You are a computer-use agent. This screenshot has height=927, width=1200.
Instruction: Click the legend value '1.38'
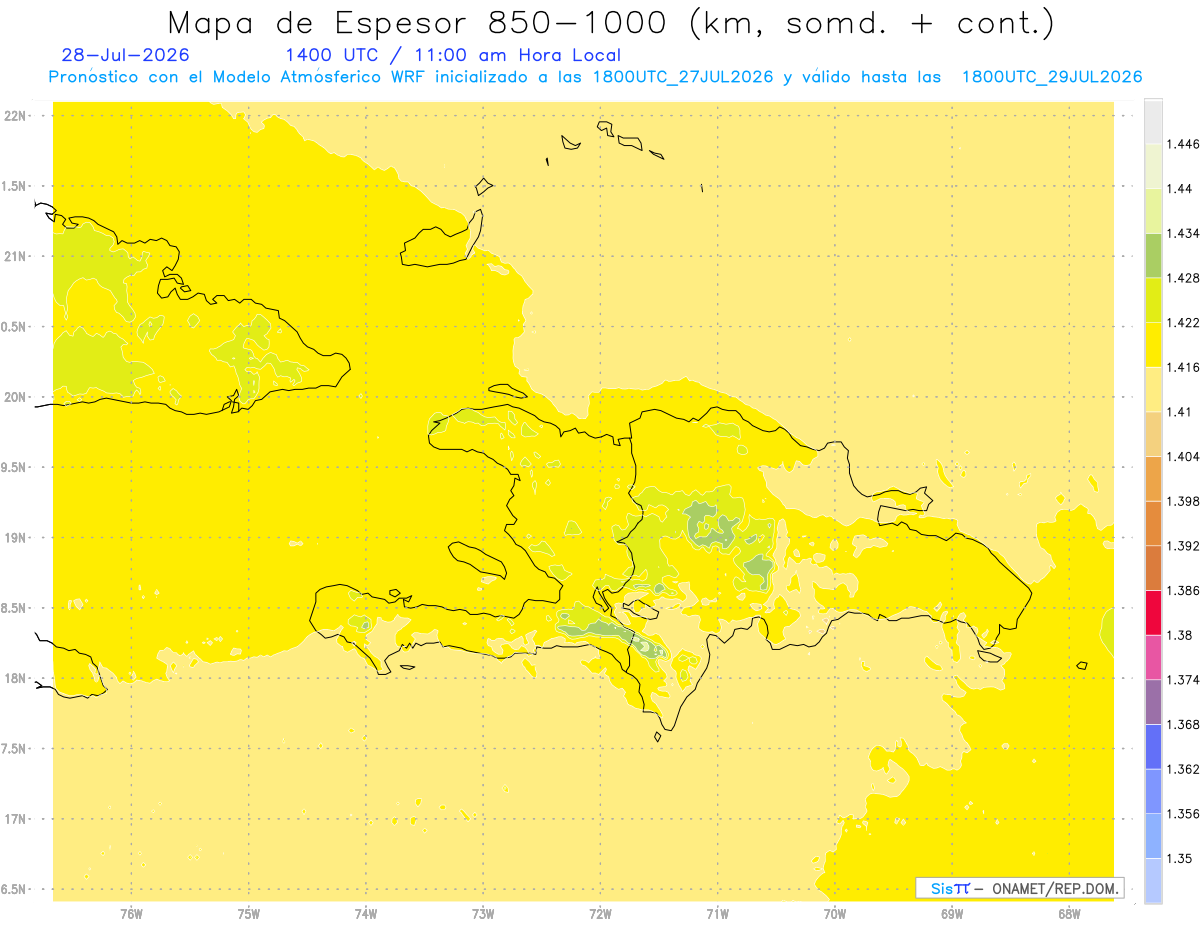tap(1181, 635)
